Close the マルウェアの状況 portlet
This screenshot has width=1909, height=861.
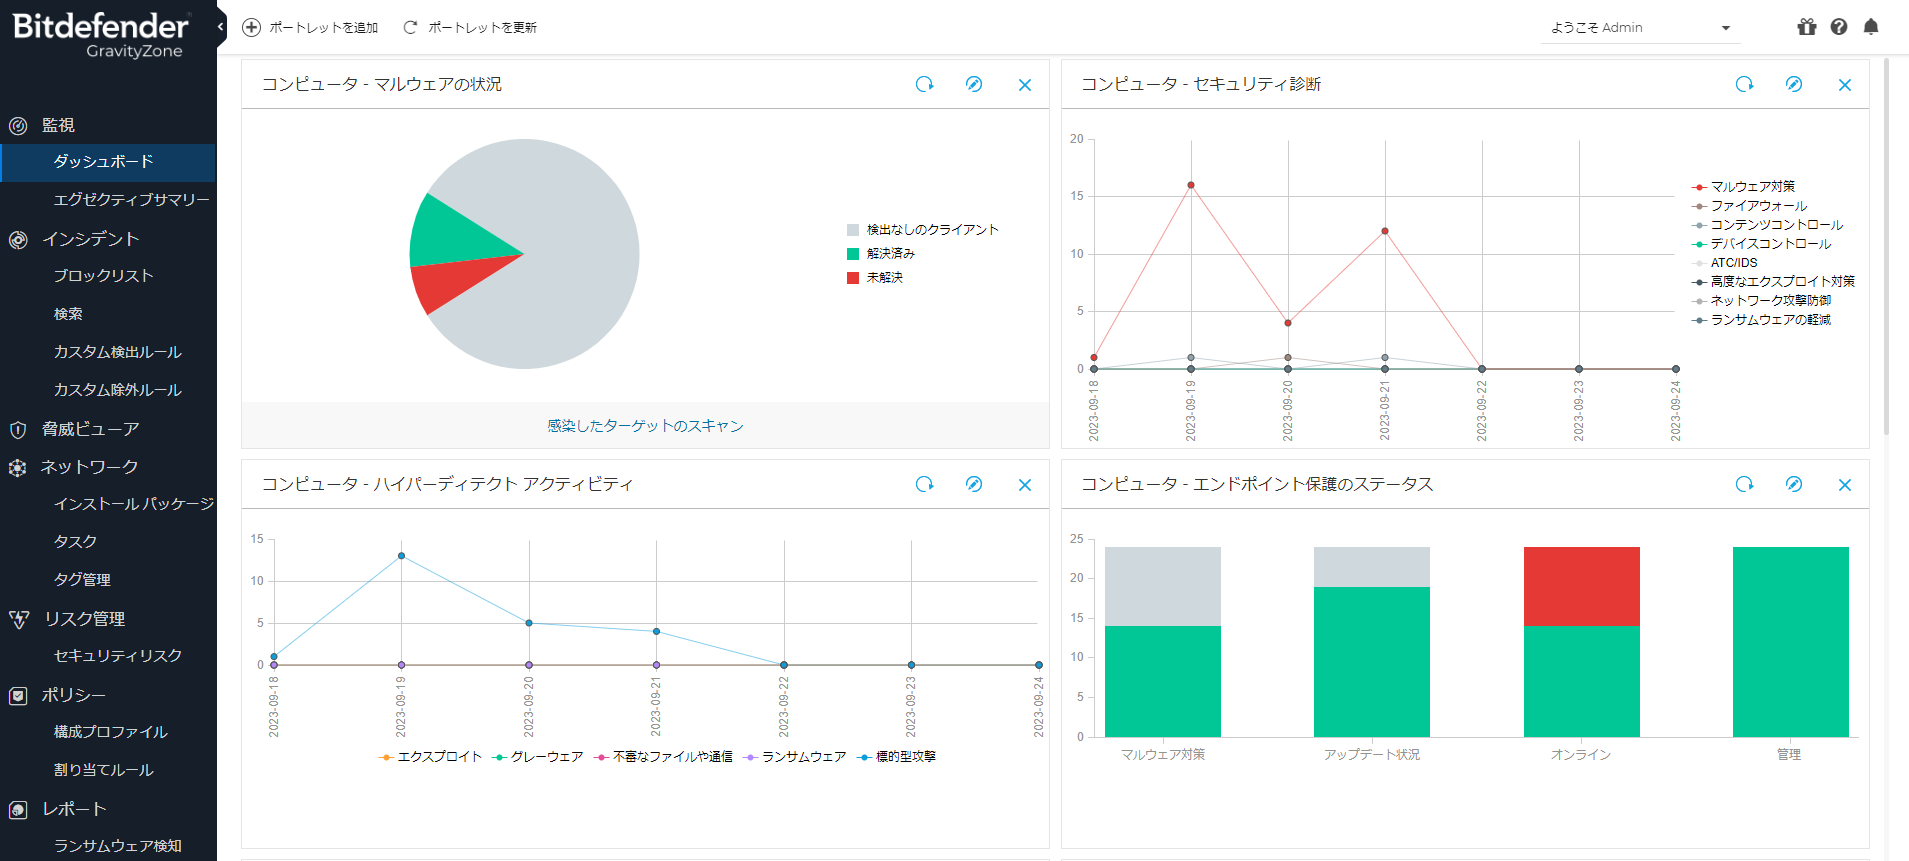1024,85
